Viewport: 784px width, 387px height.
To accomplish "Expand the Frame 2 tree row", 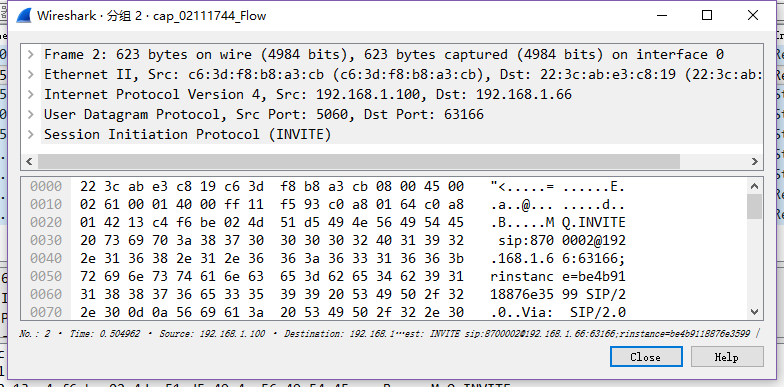I will (x=31, y=54).
